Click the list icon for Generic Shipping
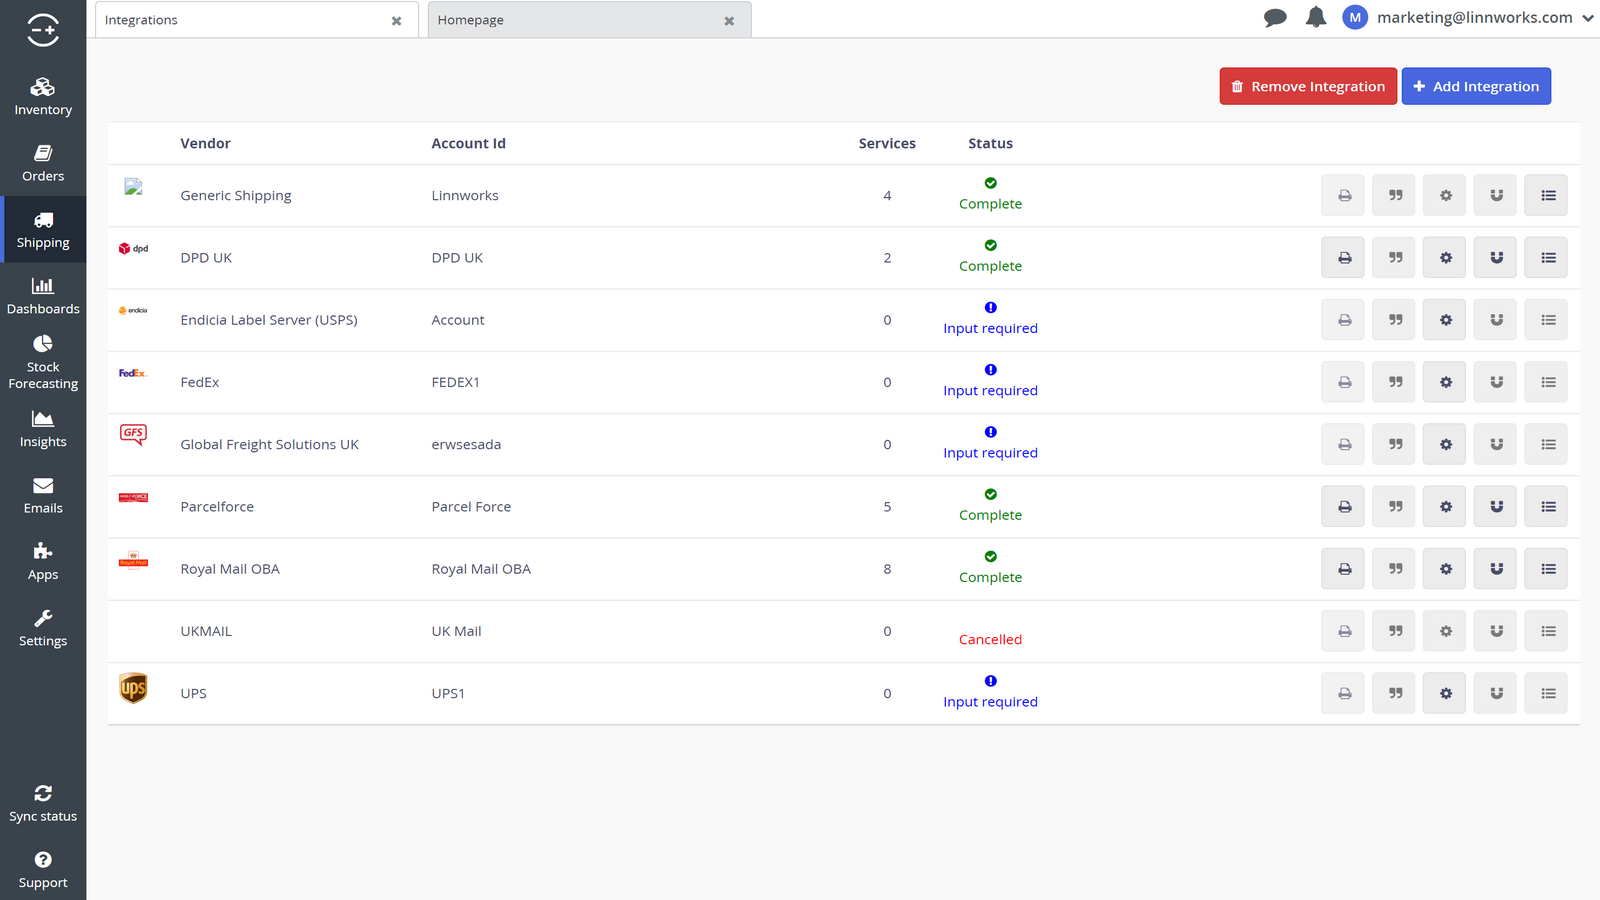1600x900 pixels. coord(1547,195)
